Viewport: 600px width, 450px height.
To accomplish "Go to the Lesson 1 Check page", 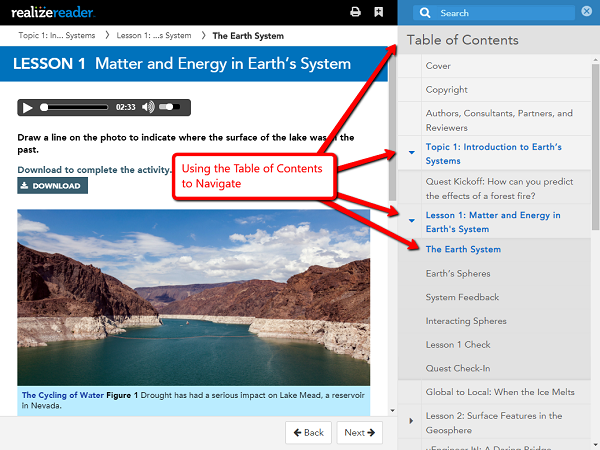I will [459, 345].
